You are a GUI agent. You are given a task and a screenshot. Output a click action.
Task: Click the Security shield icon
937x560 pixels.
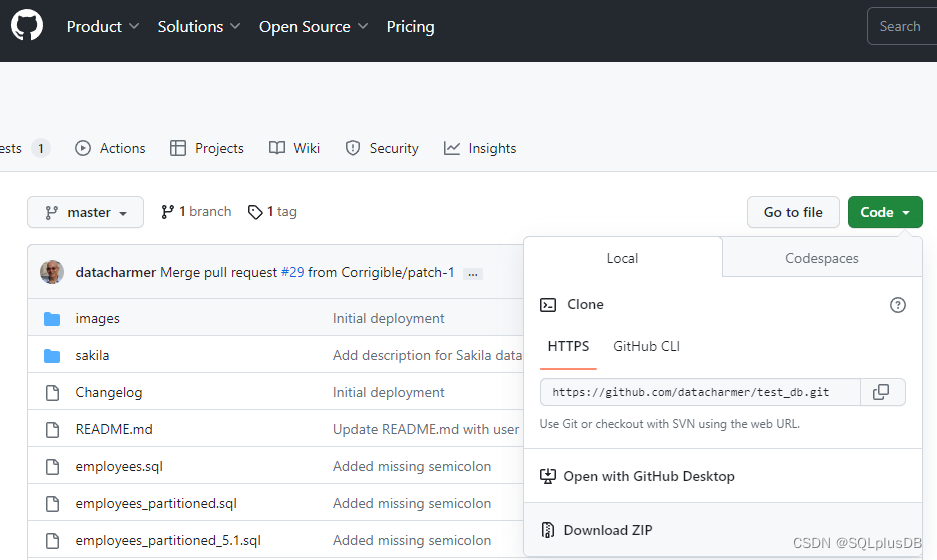coord(353,148)
